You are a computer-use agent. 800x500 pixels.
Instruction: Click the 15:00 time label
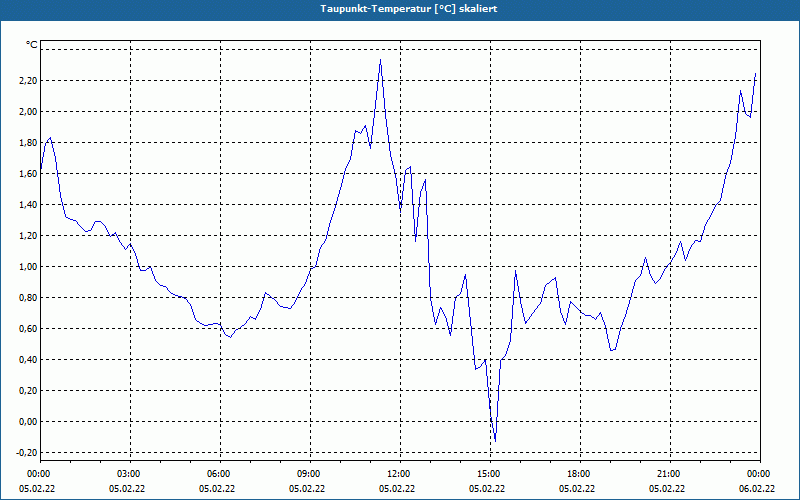490,474
